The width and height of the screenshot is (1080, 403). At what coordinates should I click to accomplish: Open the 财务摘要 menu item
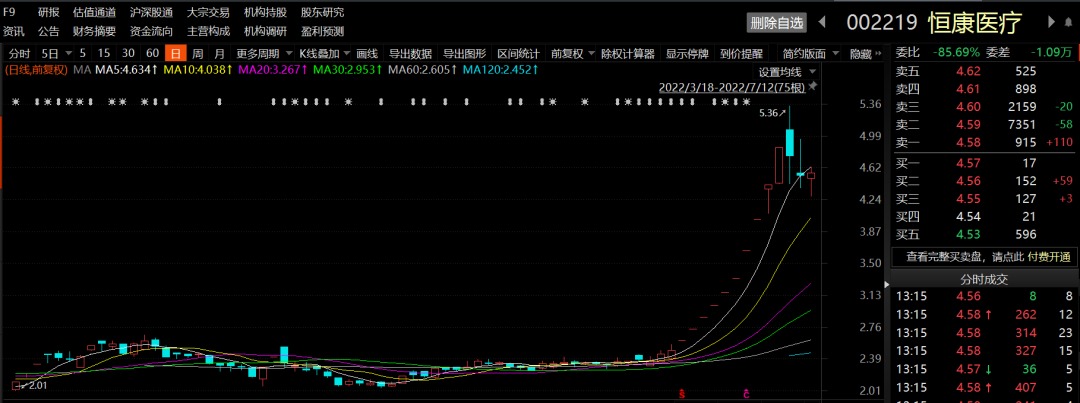[x=94, y=32]
